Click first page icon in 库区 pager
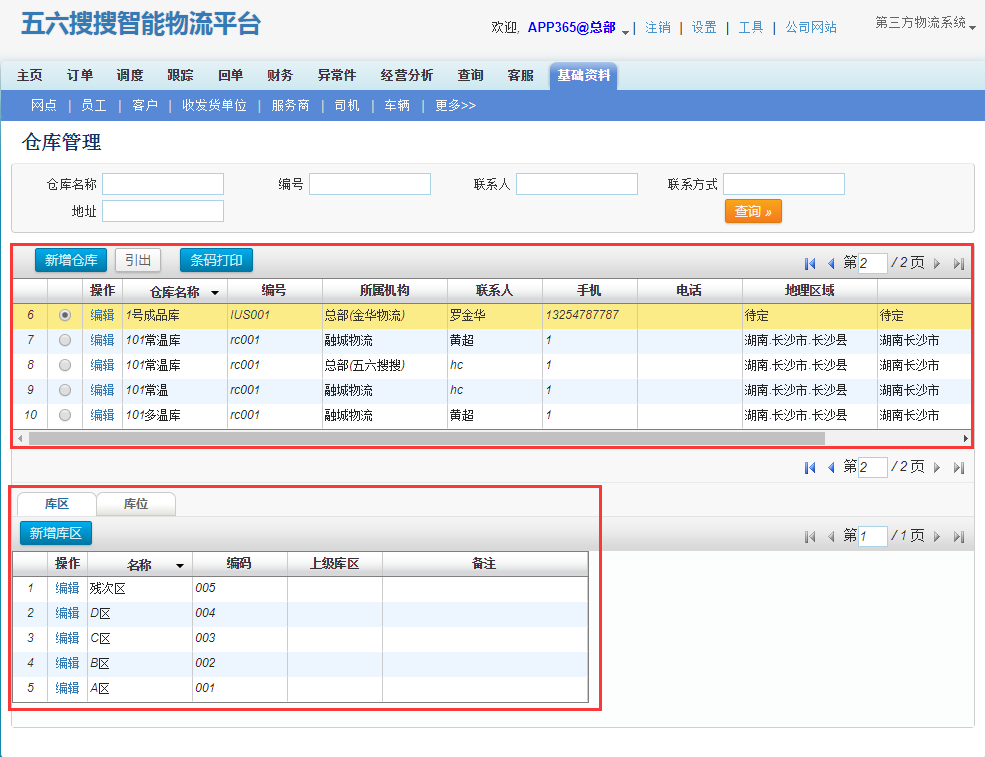Screen dimensions: 985x757 (810, 537)
